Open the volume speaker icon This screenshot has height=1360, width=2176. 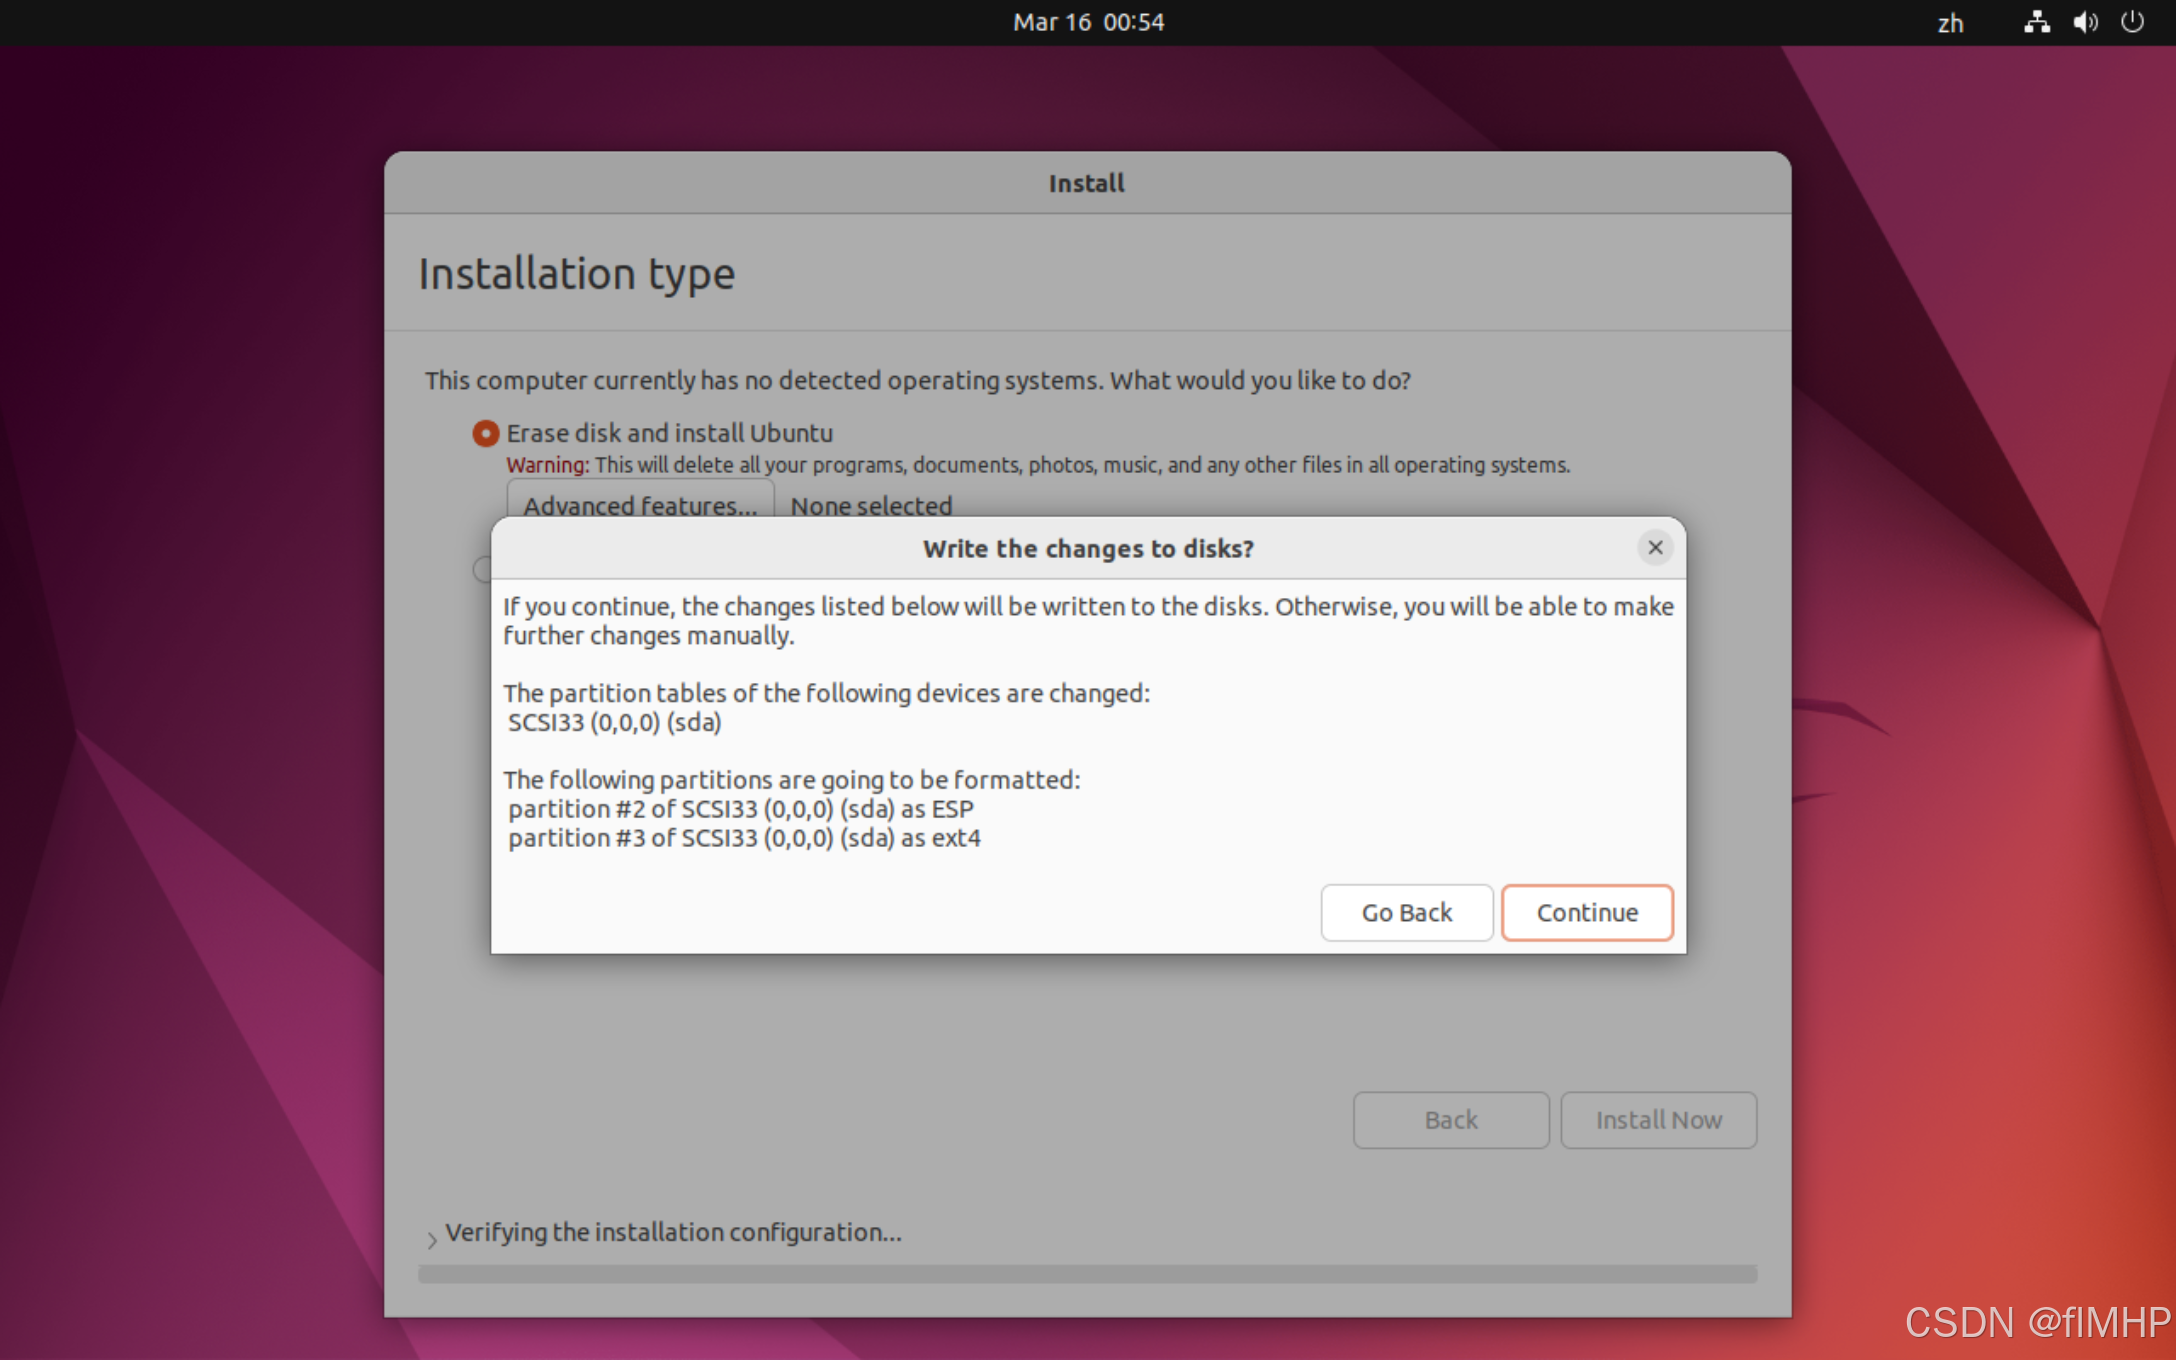(2085, 22)
